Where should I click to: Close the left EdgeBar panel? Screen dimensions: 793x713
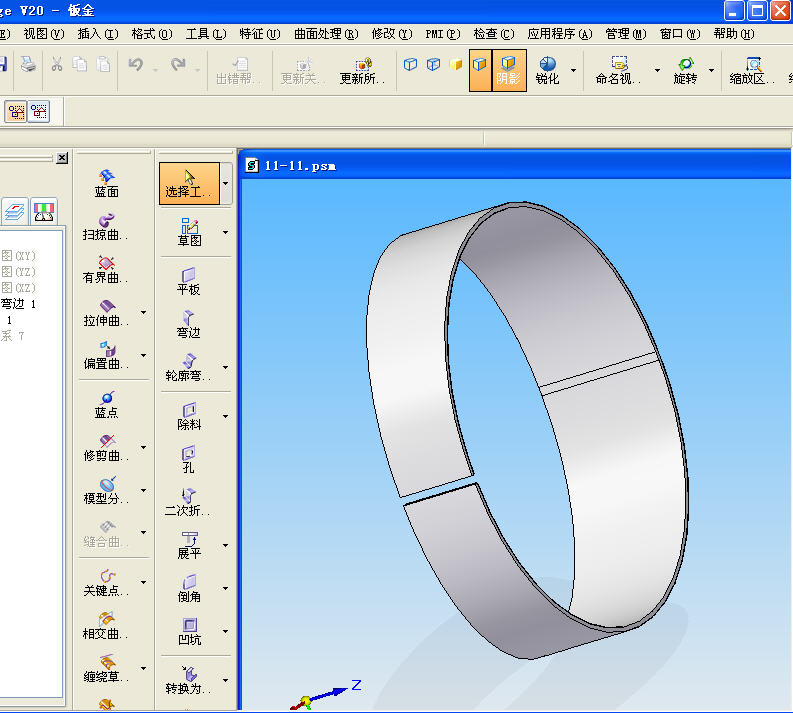pyautogui.click(x=62, y=158)
